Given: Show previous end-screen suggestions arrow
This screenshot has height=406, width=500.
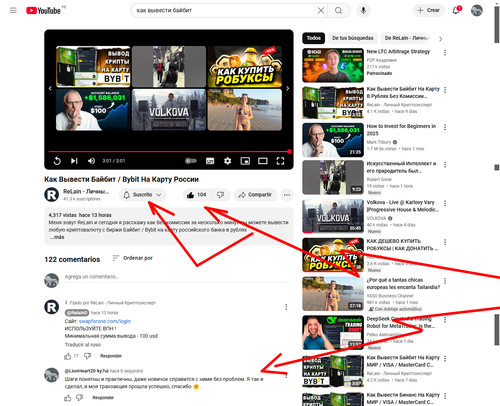Looking at the screenshot, I should tap(50, 88).
